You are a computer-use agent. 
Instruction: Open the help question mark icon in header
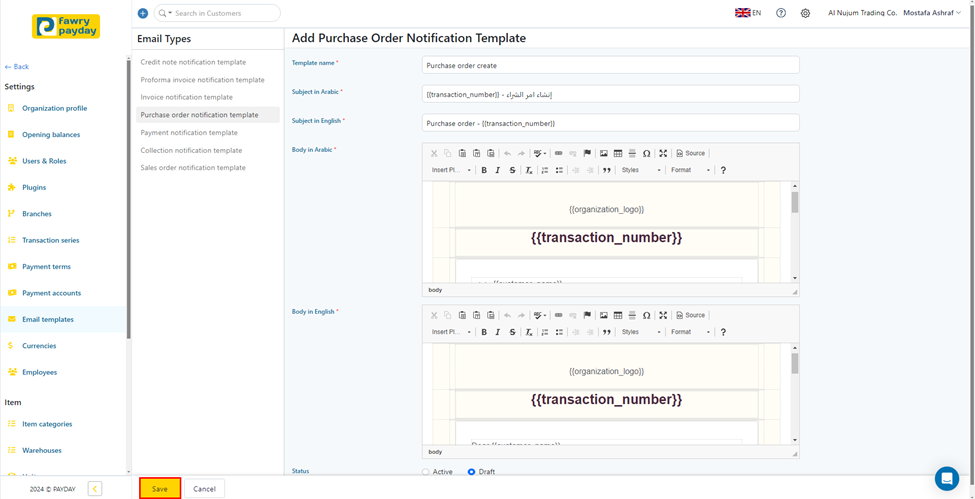(x=781, y=13)
